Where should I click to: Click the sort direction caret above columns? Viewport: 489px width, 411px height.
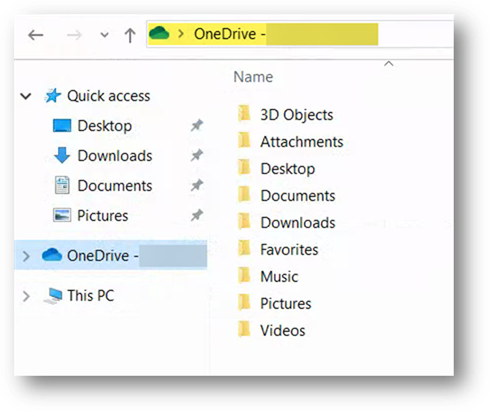[x=389, y=63]
